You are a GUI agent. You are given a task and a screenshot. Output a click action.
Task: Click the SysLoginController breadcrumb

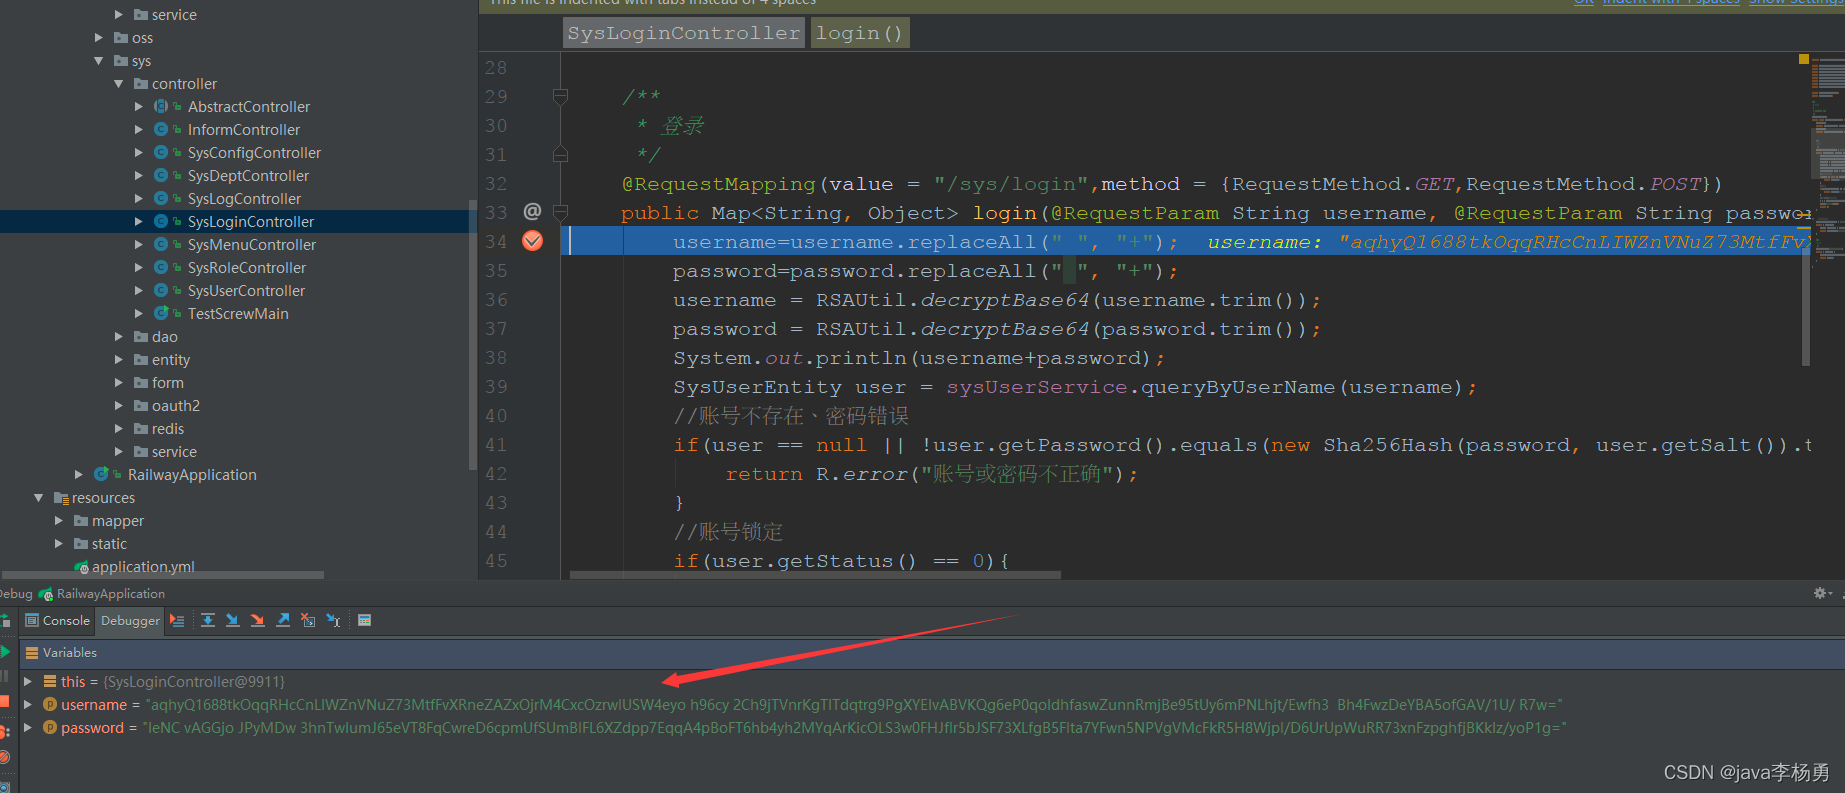click(x=684, y=33)
